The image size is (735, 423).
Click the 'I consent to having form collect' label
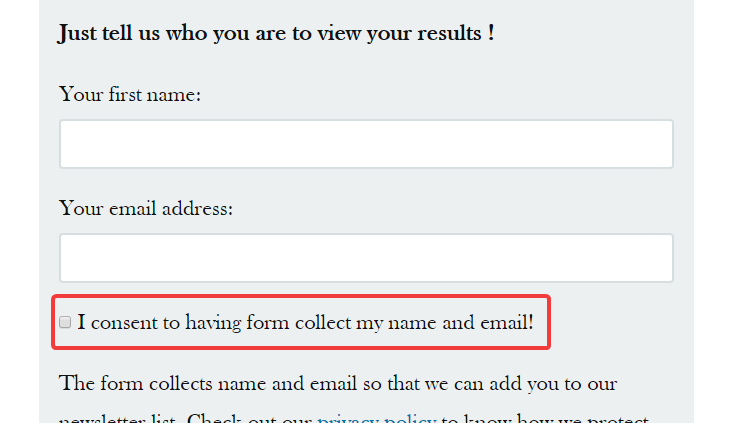305,323
